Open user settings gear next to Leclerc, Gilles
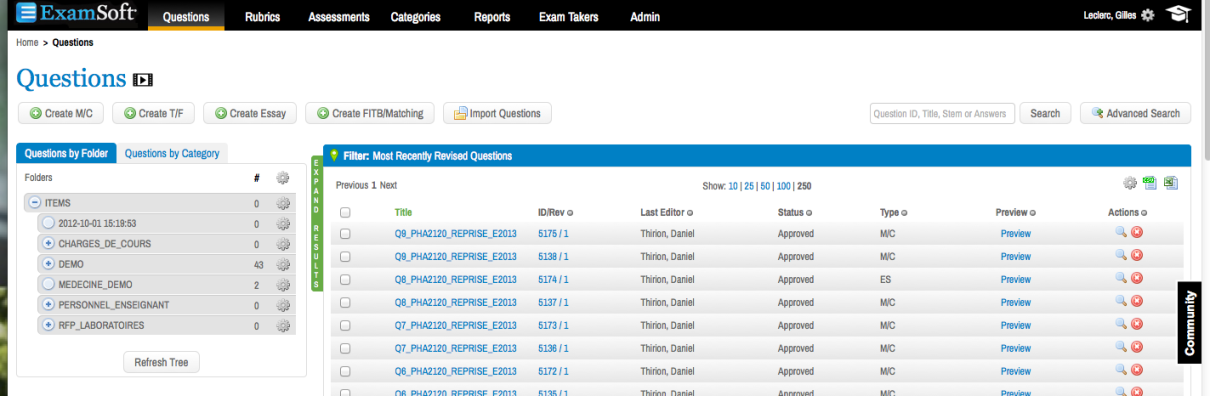 point(1147,15)
